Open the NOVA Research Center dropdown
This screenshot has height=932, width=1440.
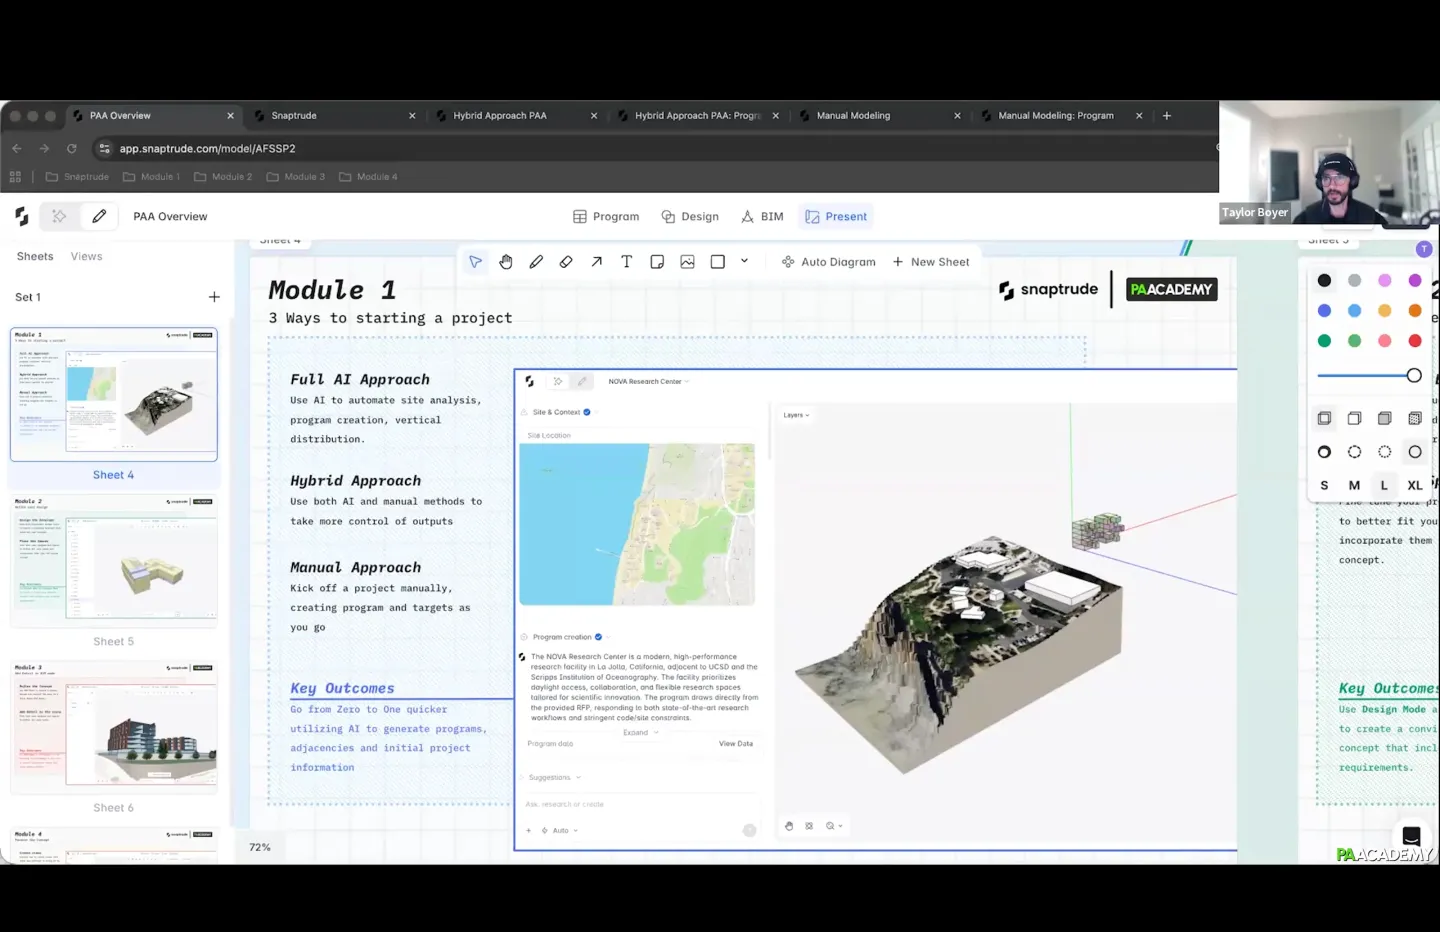pos(648,381)
